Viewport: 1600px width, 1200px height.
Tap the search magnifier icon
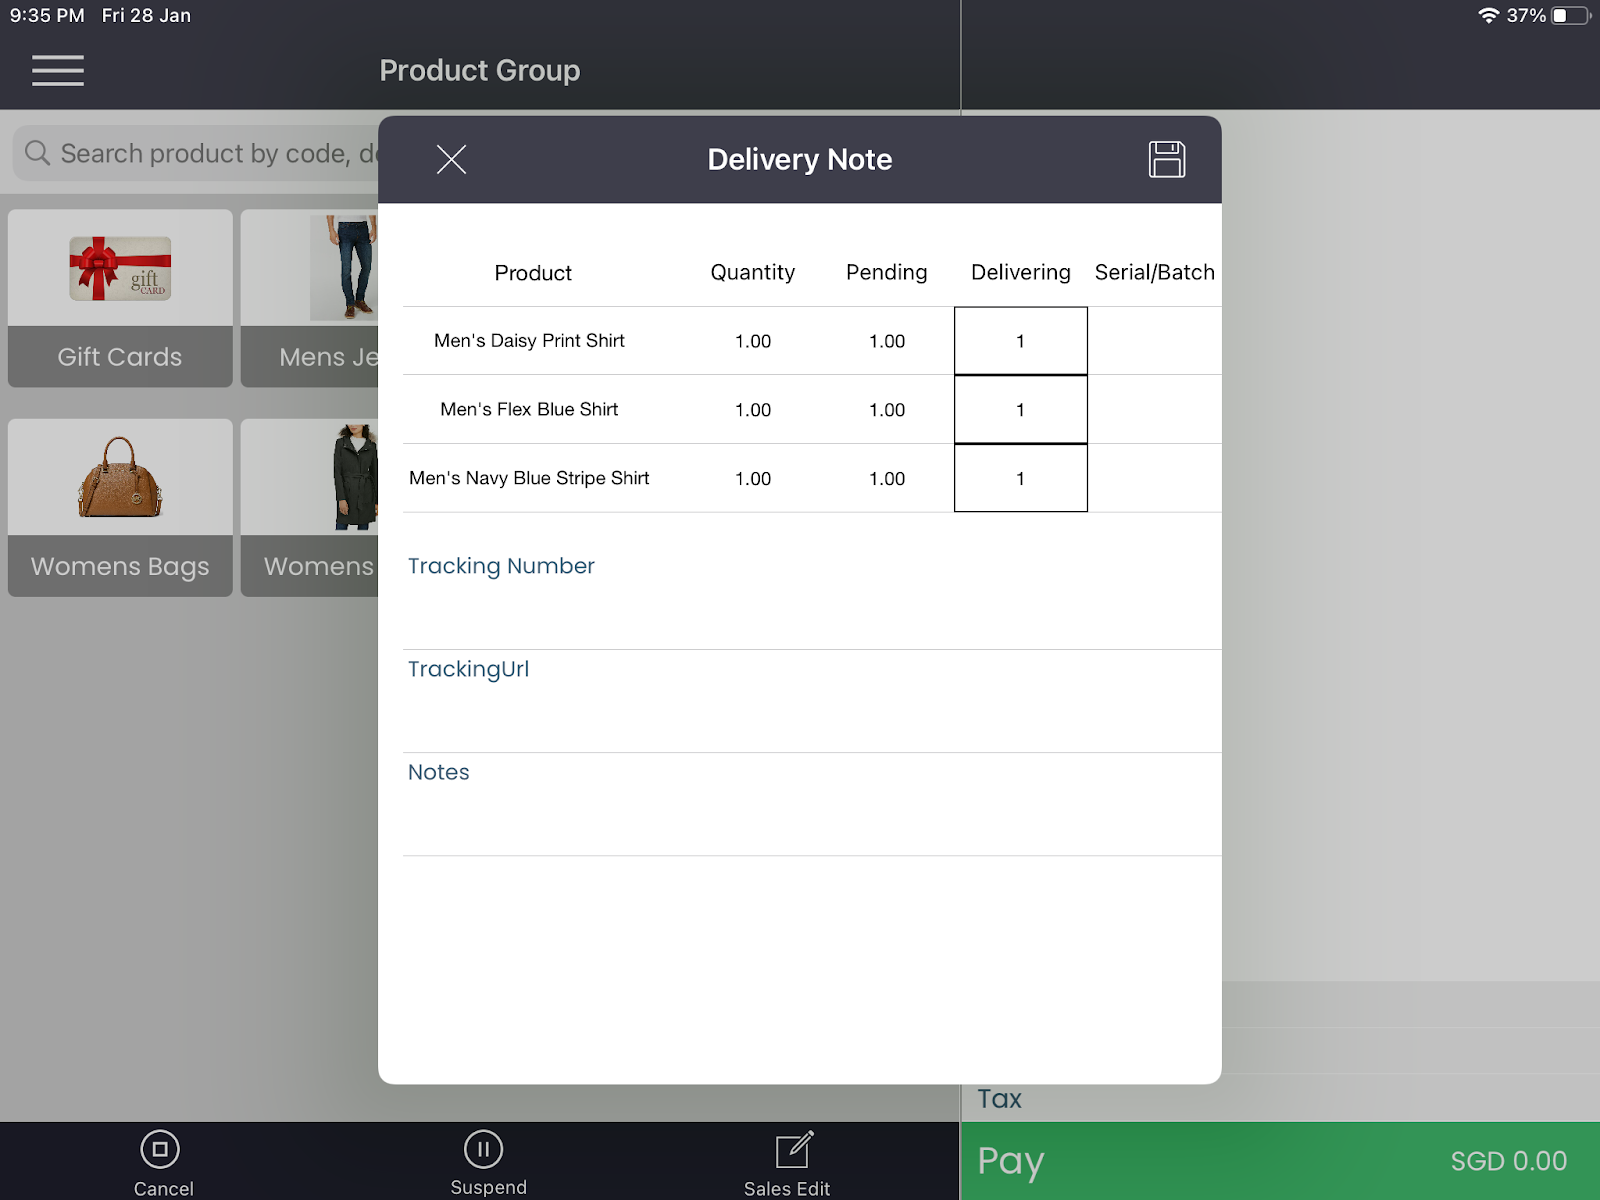[x=37, y=153]
